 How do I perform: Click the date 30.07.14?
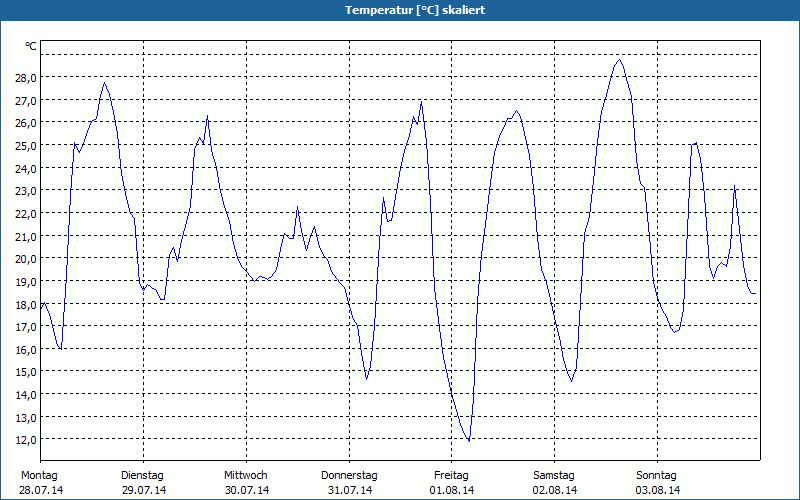247,491
